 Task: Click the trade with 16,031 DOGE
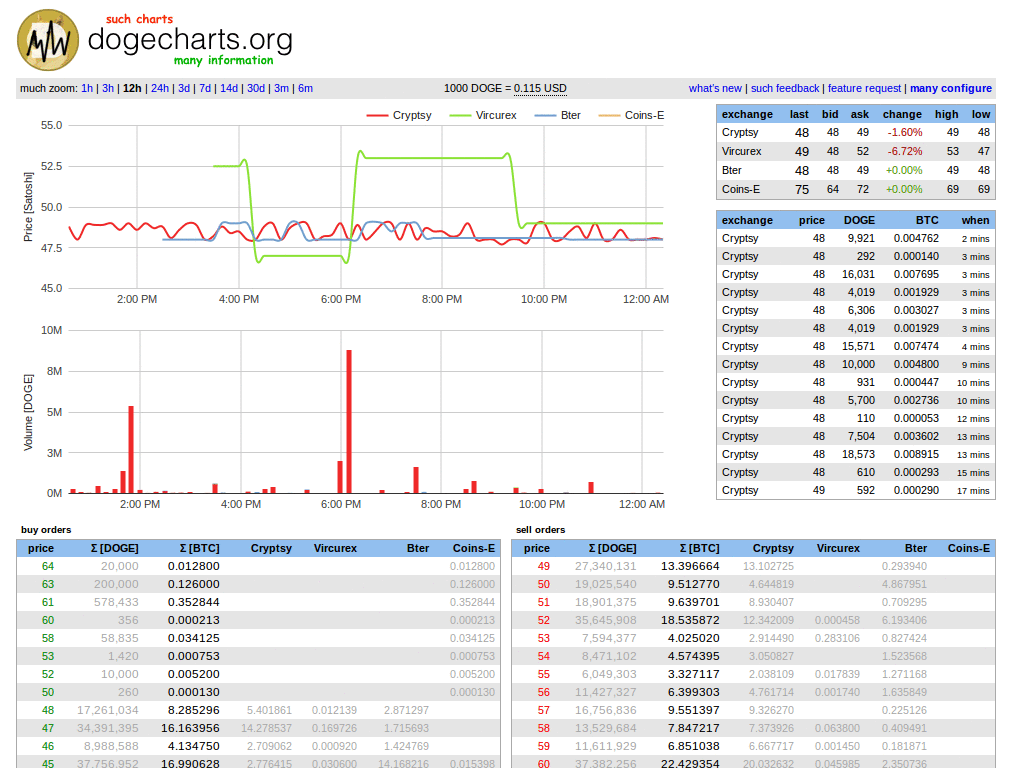(856, 275)
